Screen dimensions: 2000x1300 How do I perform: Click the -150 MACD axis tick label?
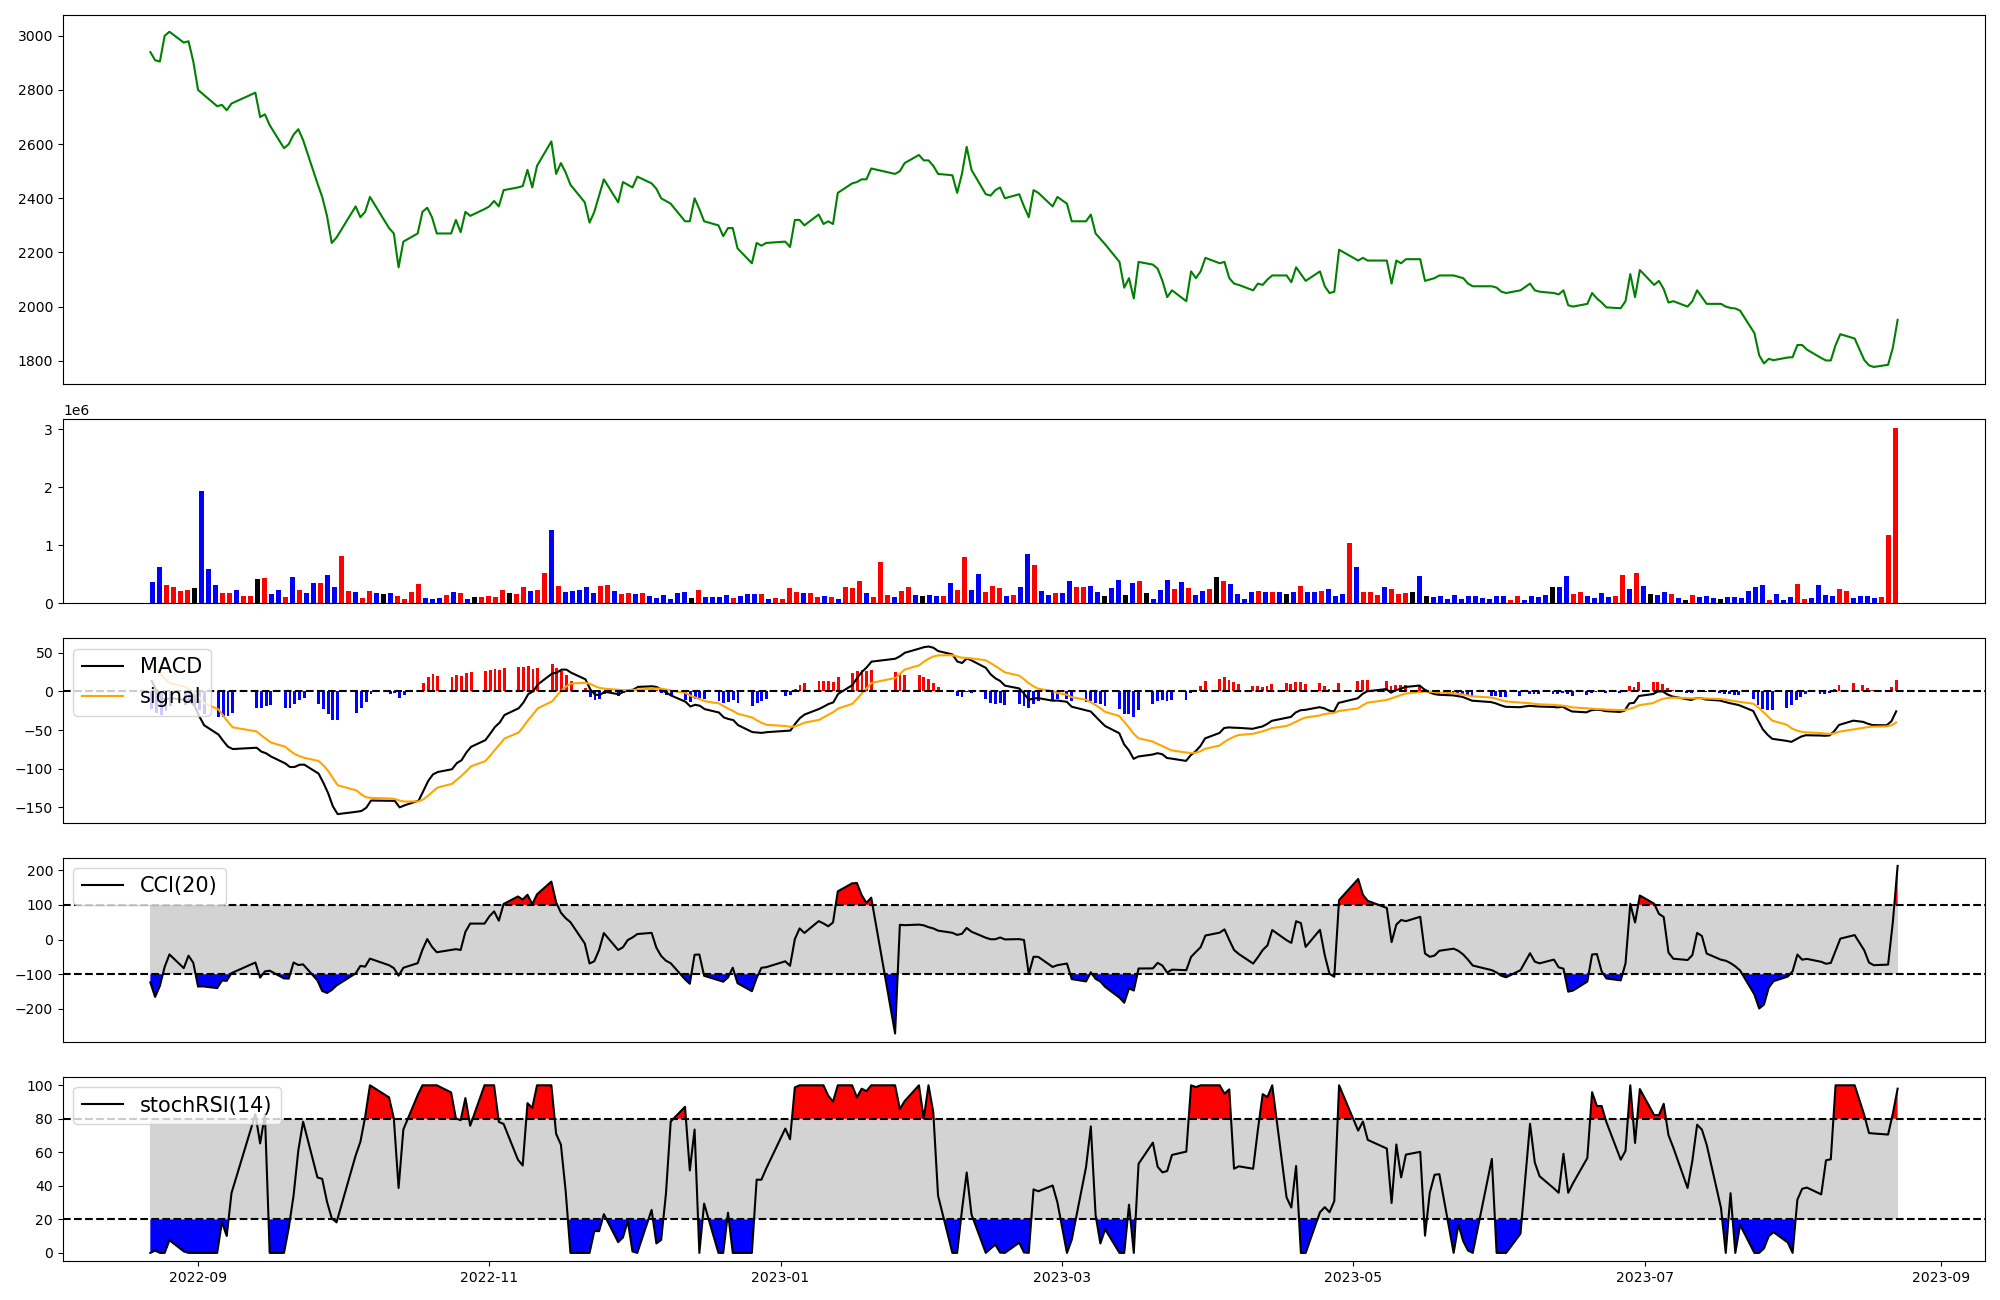(36, 808)
